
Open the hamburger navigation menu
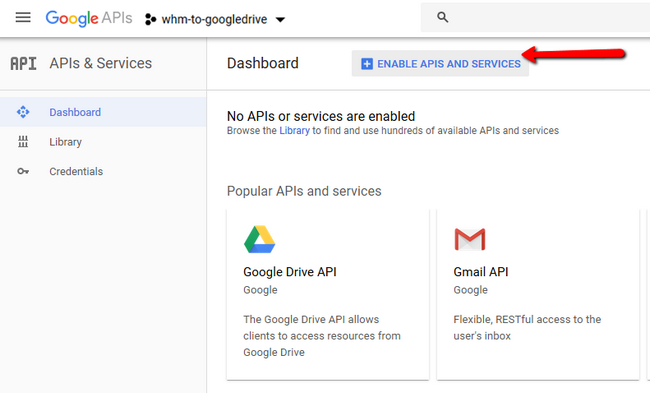(x=23, y=17)
